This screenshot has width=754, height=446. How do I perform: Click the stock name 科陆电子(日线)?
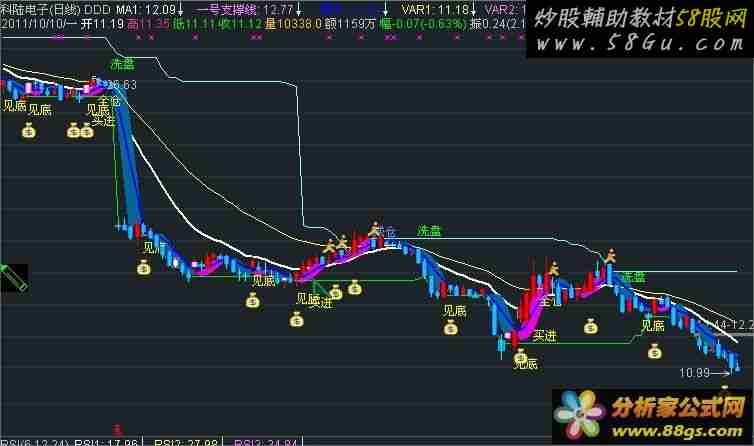pos(40,10)
